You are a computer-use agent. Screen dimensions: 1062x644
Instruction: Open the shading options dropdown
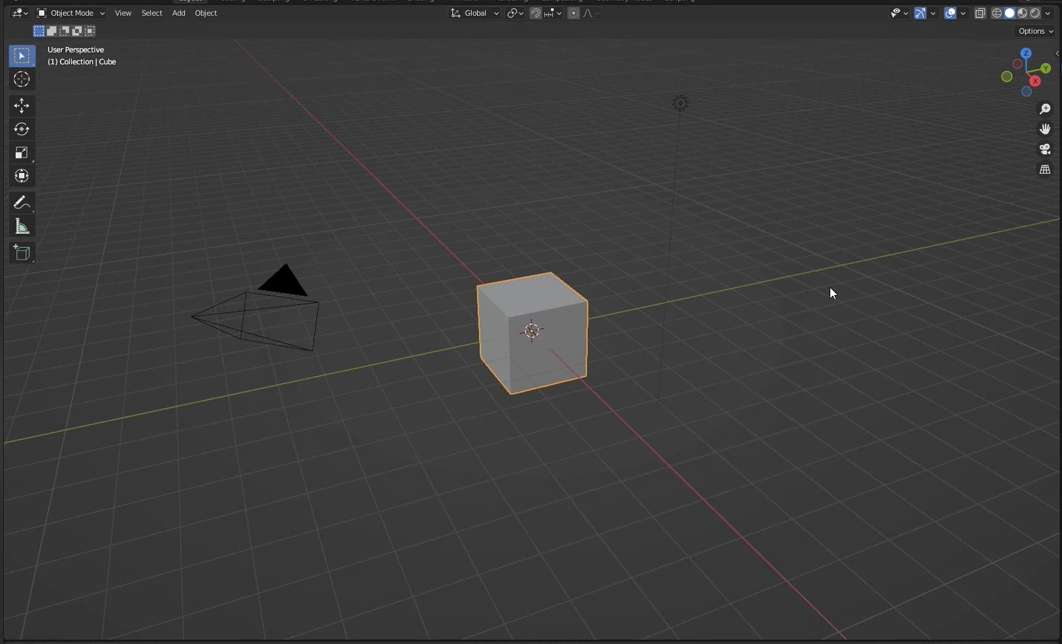[x=1047, y=13]
